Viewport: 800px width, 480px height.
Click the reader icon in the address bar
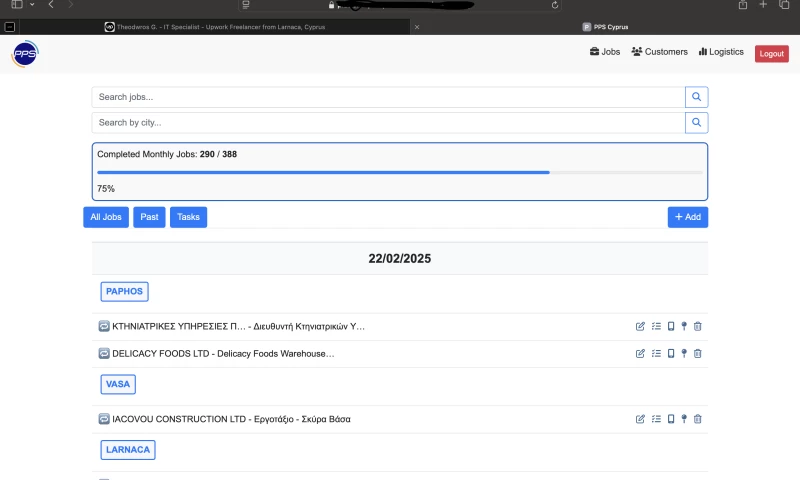click(x=246, y=5)
